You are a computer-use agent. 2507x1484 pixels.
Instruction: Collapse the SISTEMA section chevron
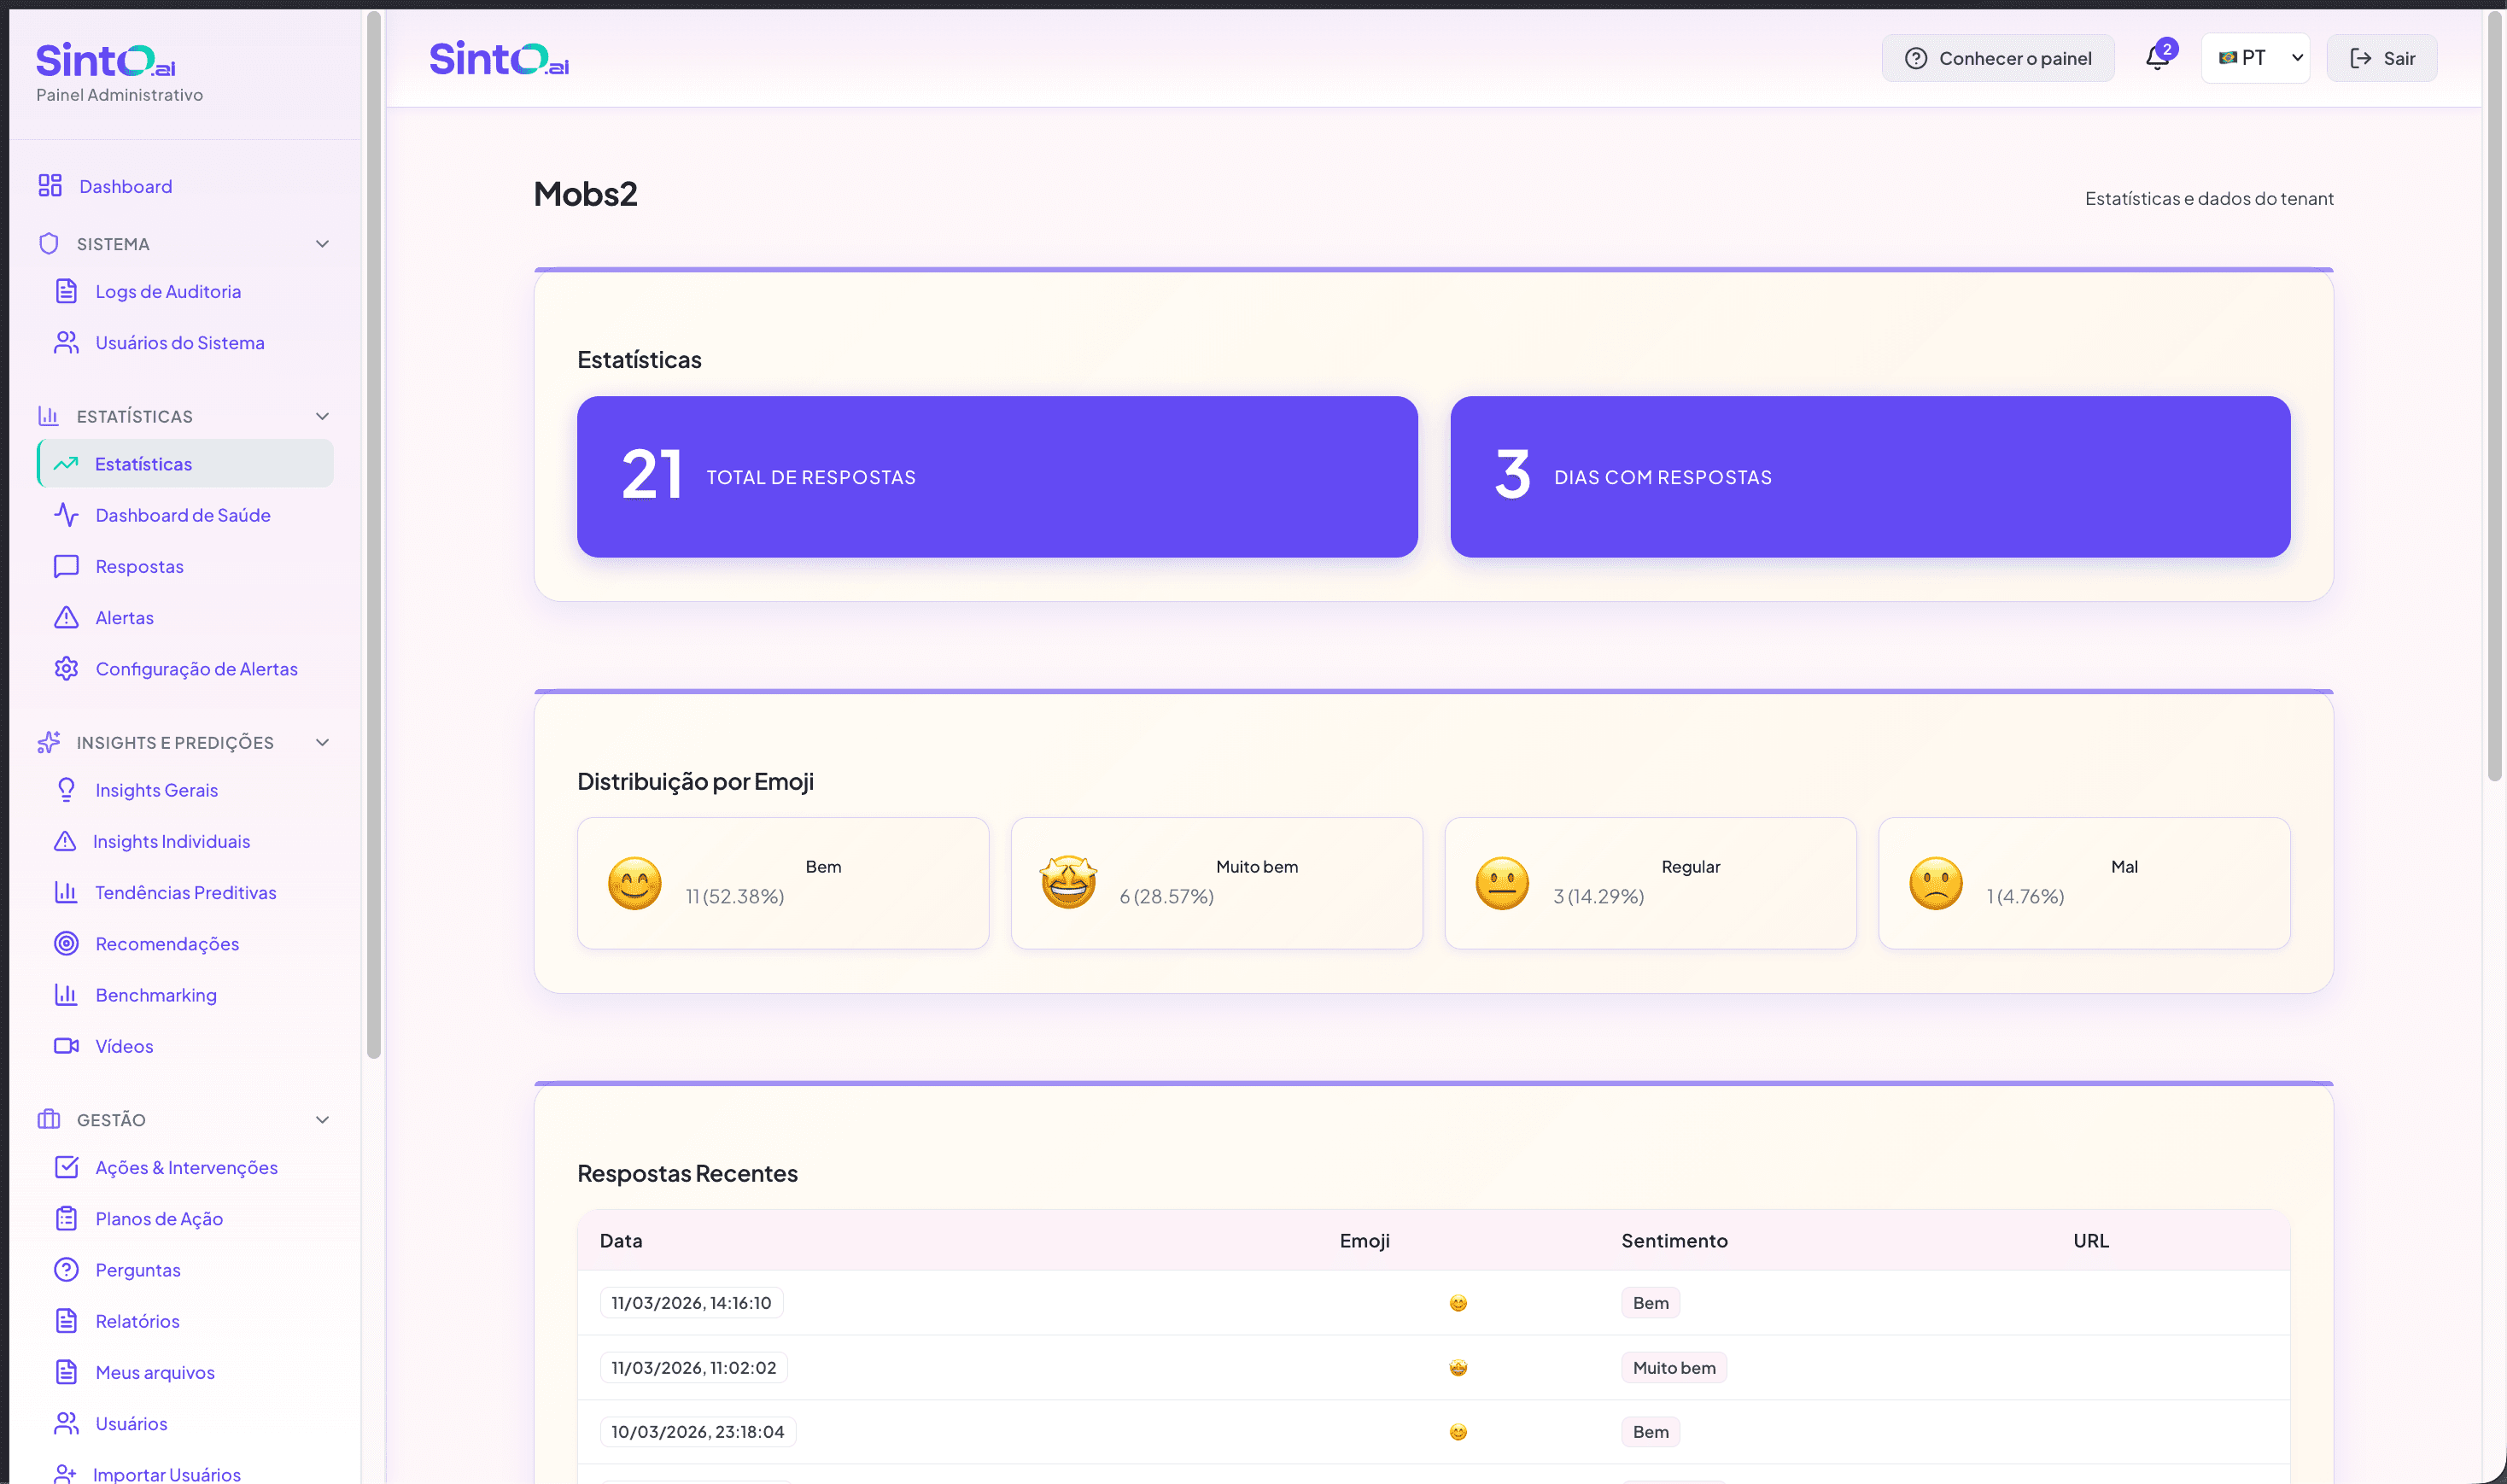click(322, 244)
